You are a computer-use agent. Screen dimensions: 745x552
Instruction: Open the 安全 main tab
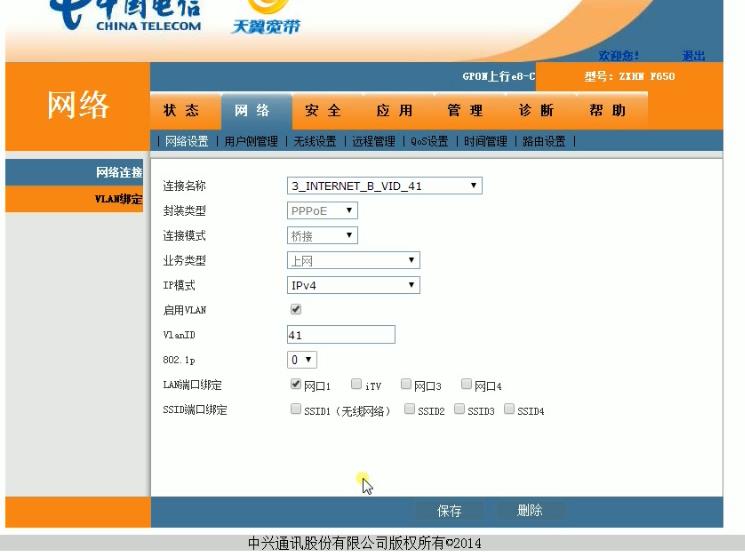[323, 111]
